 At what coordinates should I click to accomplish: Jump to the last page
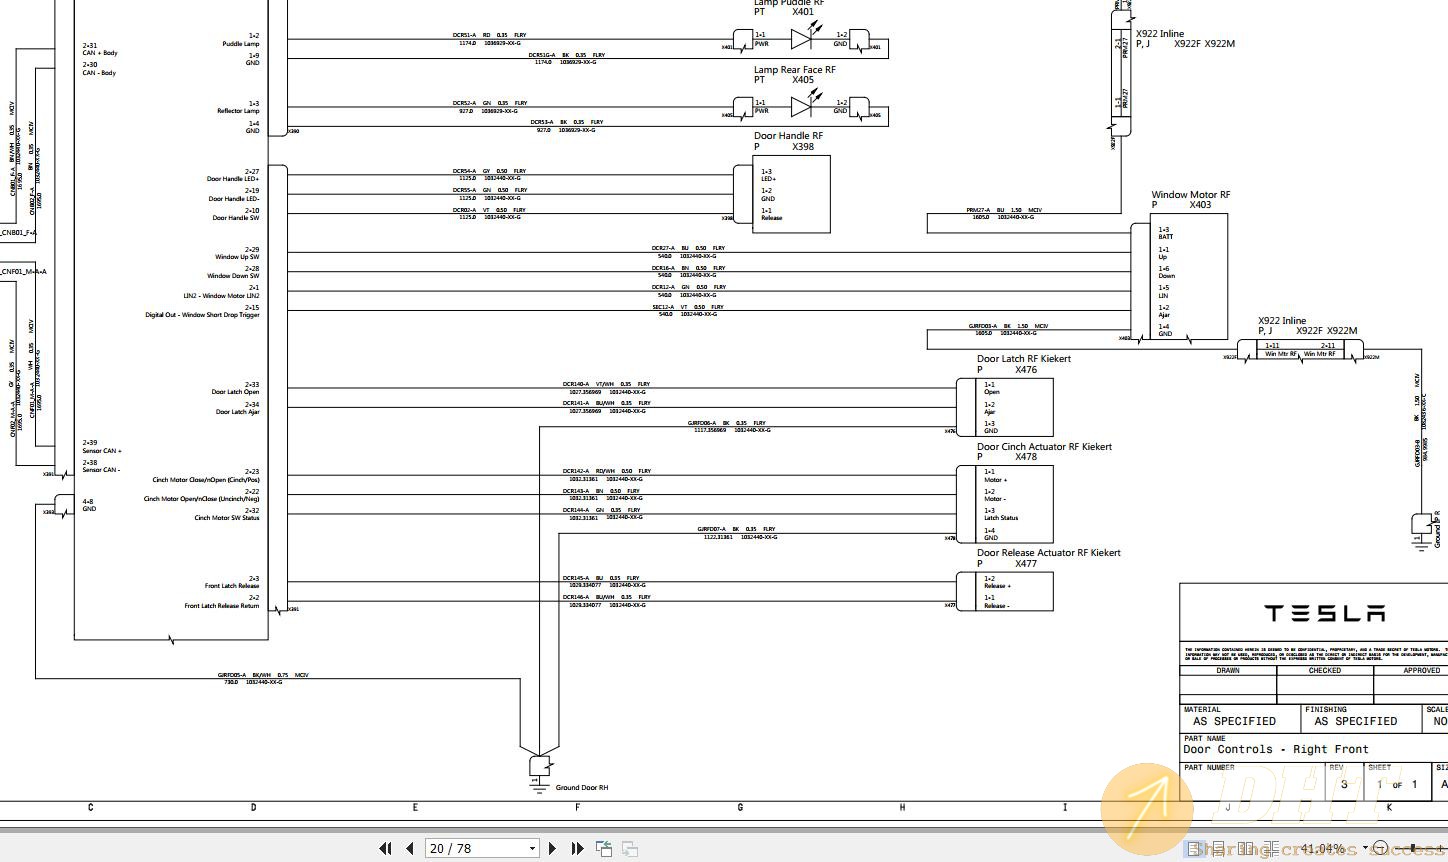(x=577, y=848)
